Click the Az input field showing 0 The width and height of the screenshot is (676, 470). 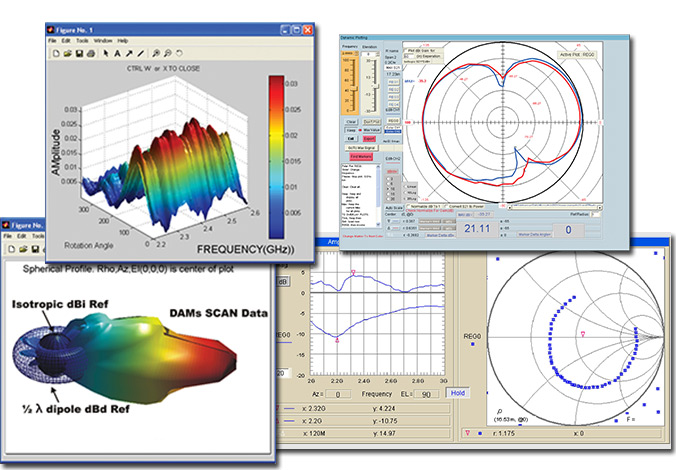pos(338,394)
